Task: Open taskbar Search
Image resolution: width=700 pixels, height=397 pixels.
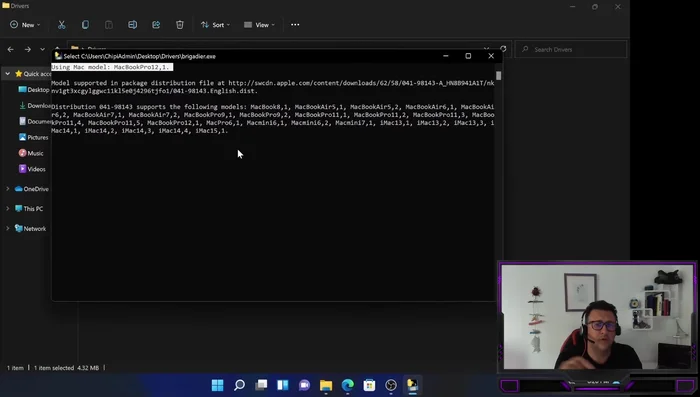Action: 239,385
